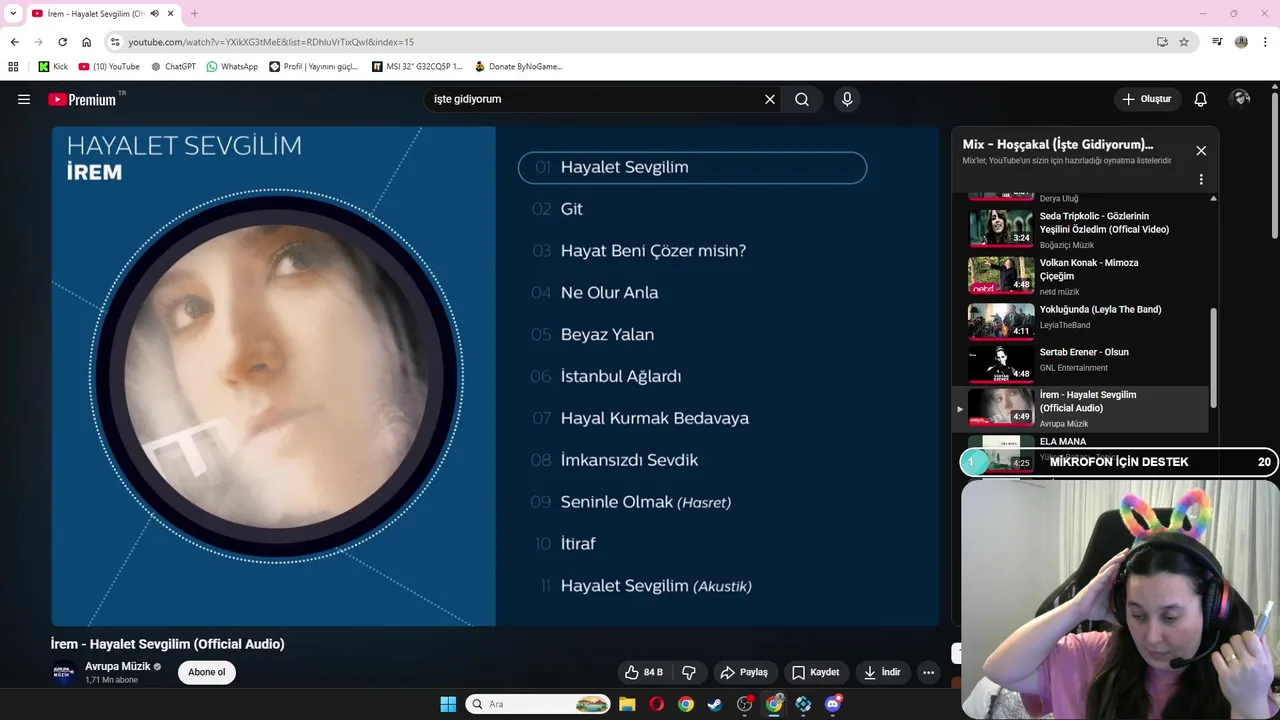Download the video with İndir
Screen dimensions: 1280x720
[883, 672]
